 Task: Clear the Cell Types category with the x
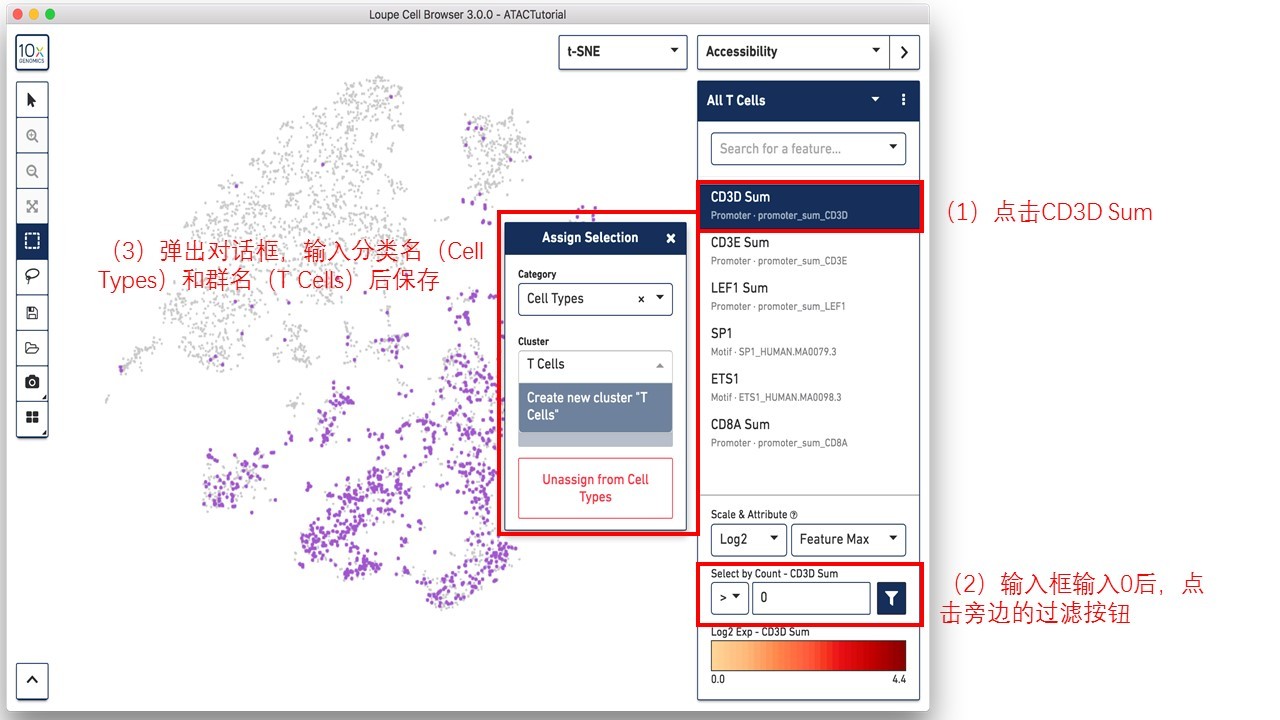pos(641,299)
